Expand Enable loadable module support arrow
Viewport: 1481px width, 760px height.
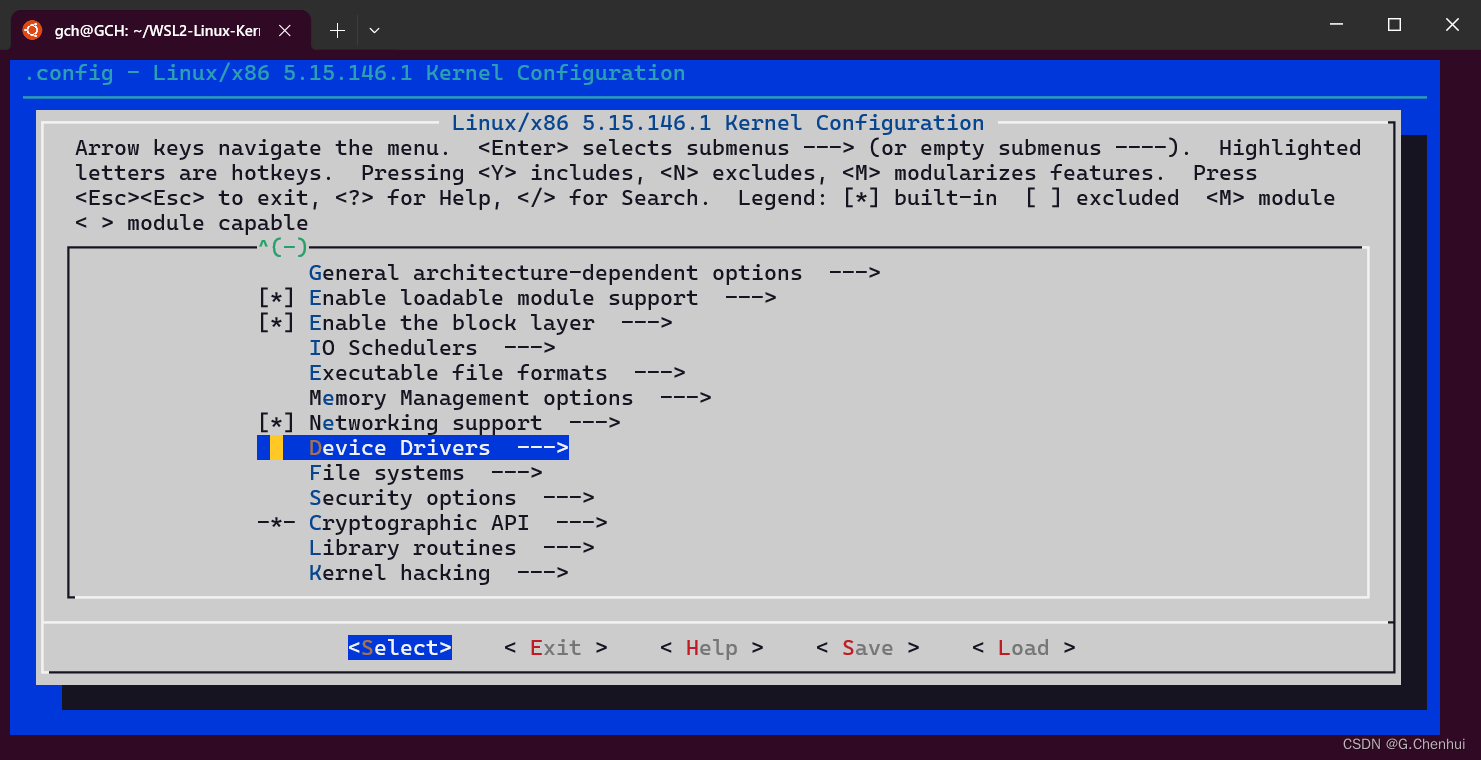(x=751, y=298)
